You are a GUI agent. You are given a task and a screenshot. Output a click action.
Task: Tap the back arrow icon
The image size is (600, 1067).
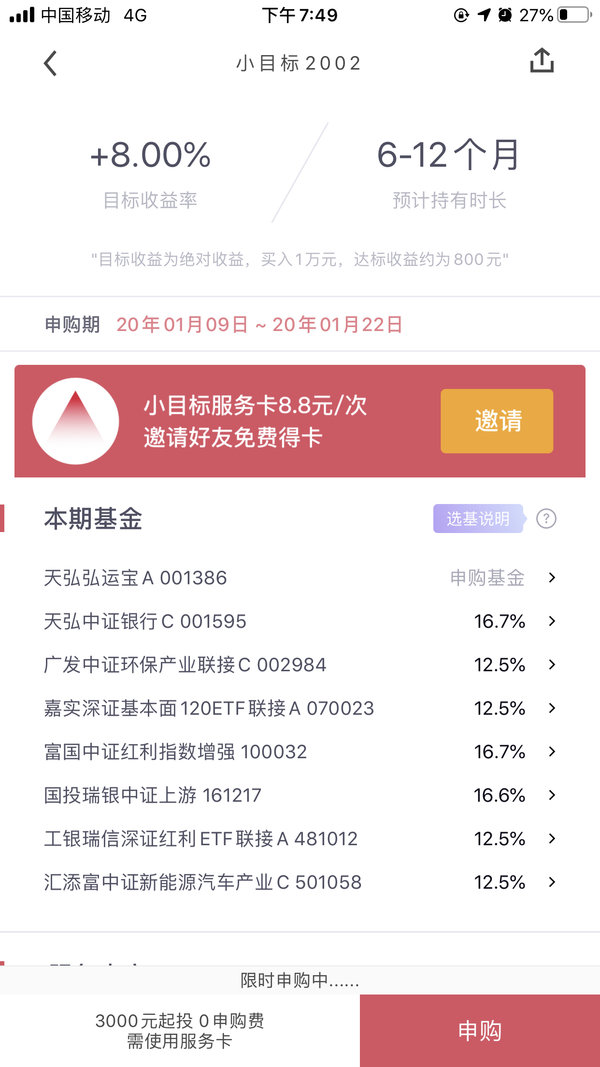[50, 63]
